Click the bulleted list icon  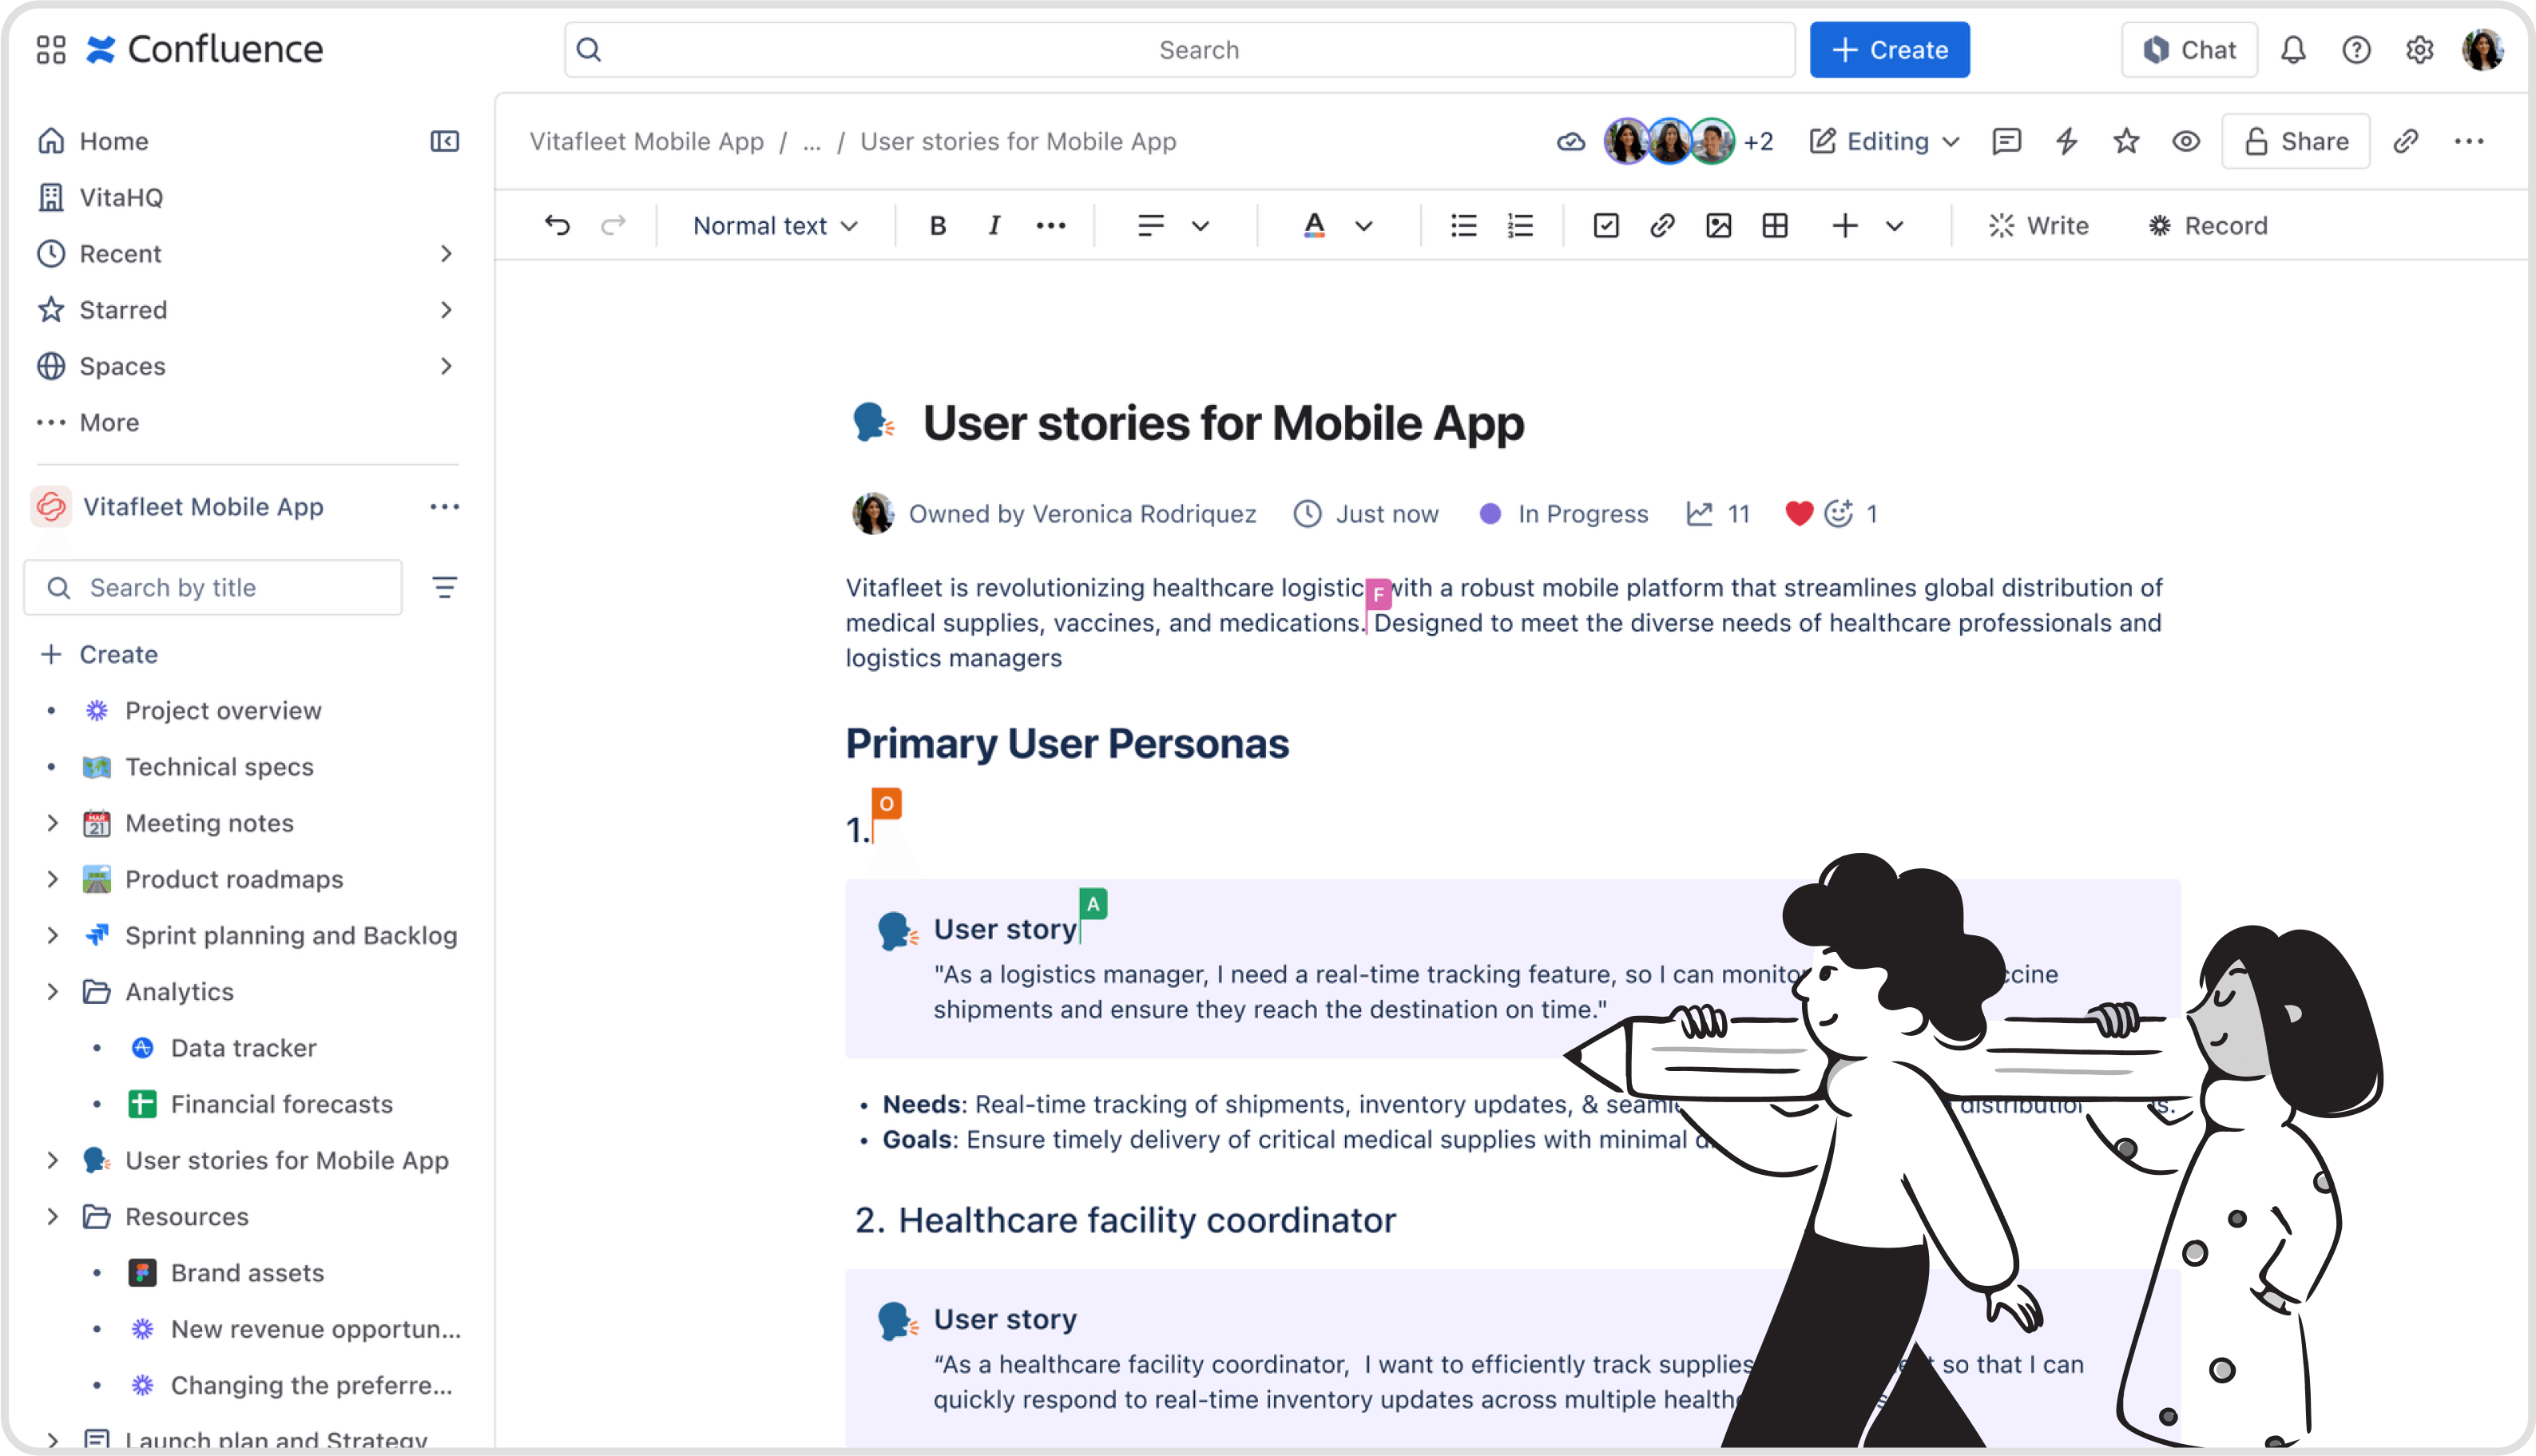click(1463, 224)
